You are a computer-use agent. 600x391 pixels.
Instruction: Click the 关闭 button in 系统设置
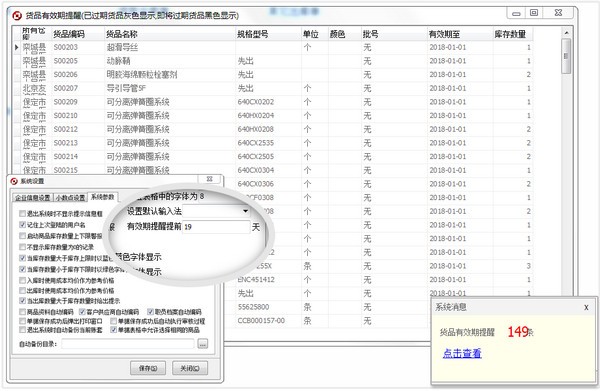[x=190, y=368]
